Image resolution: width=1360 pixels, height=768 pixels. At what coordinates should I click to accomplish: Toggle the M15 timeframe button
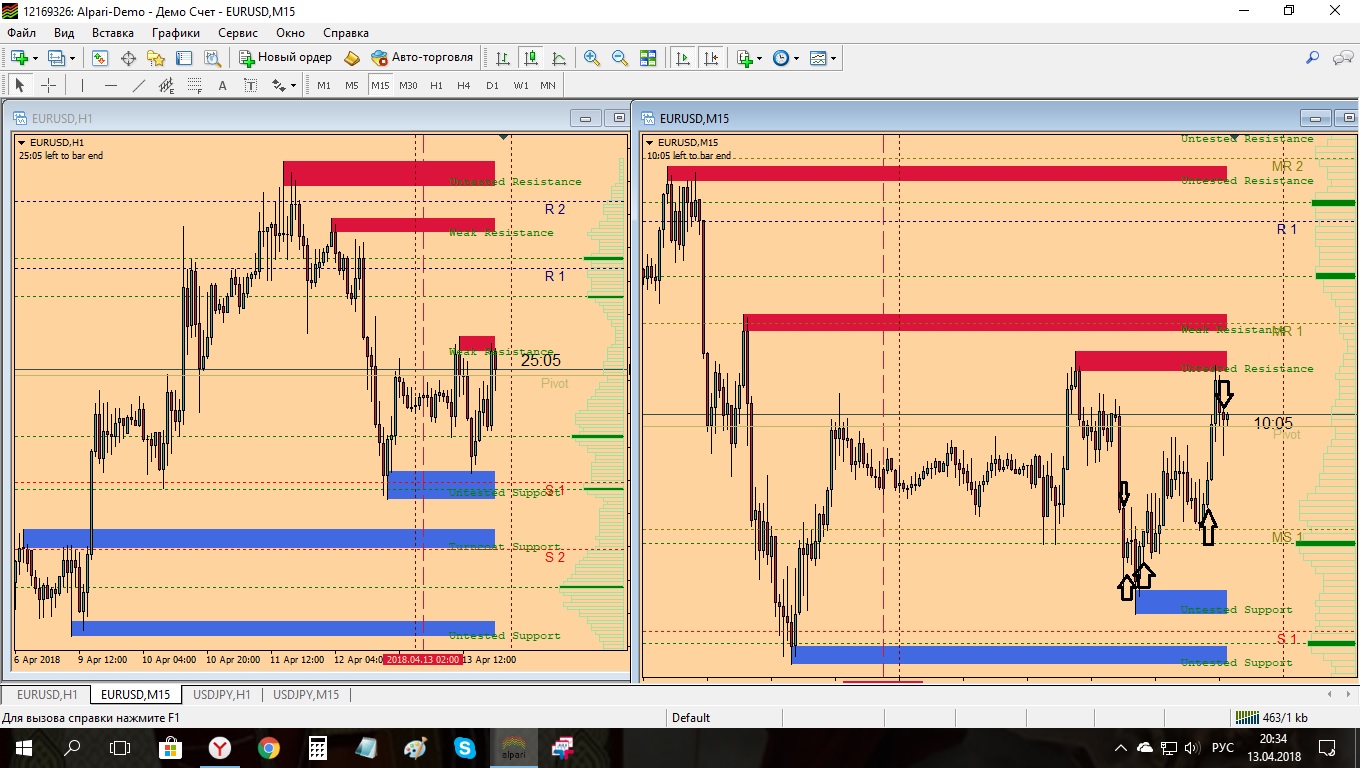[380, 85]
